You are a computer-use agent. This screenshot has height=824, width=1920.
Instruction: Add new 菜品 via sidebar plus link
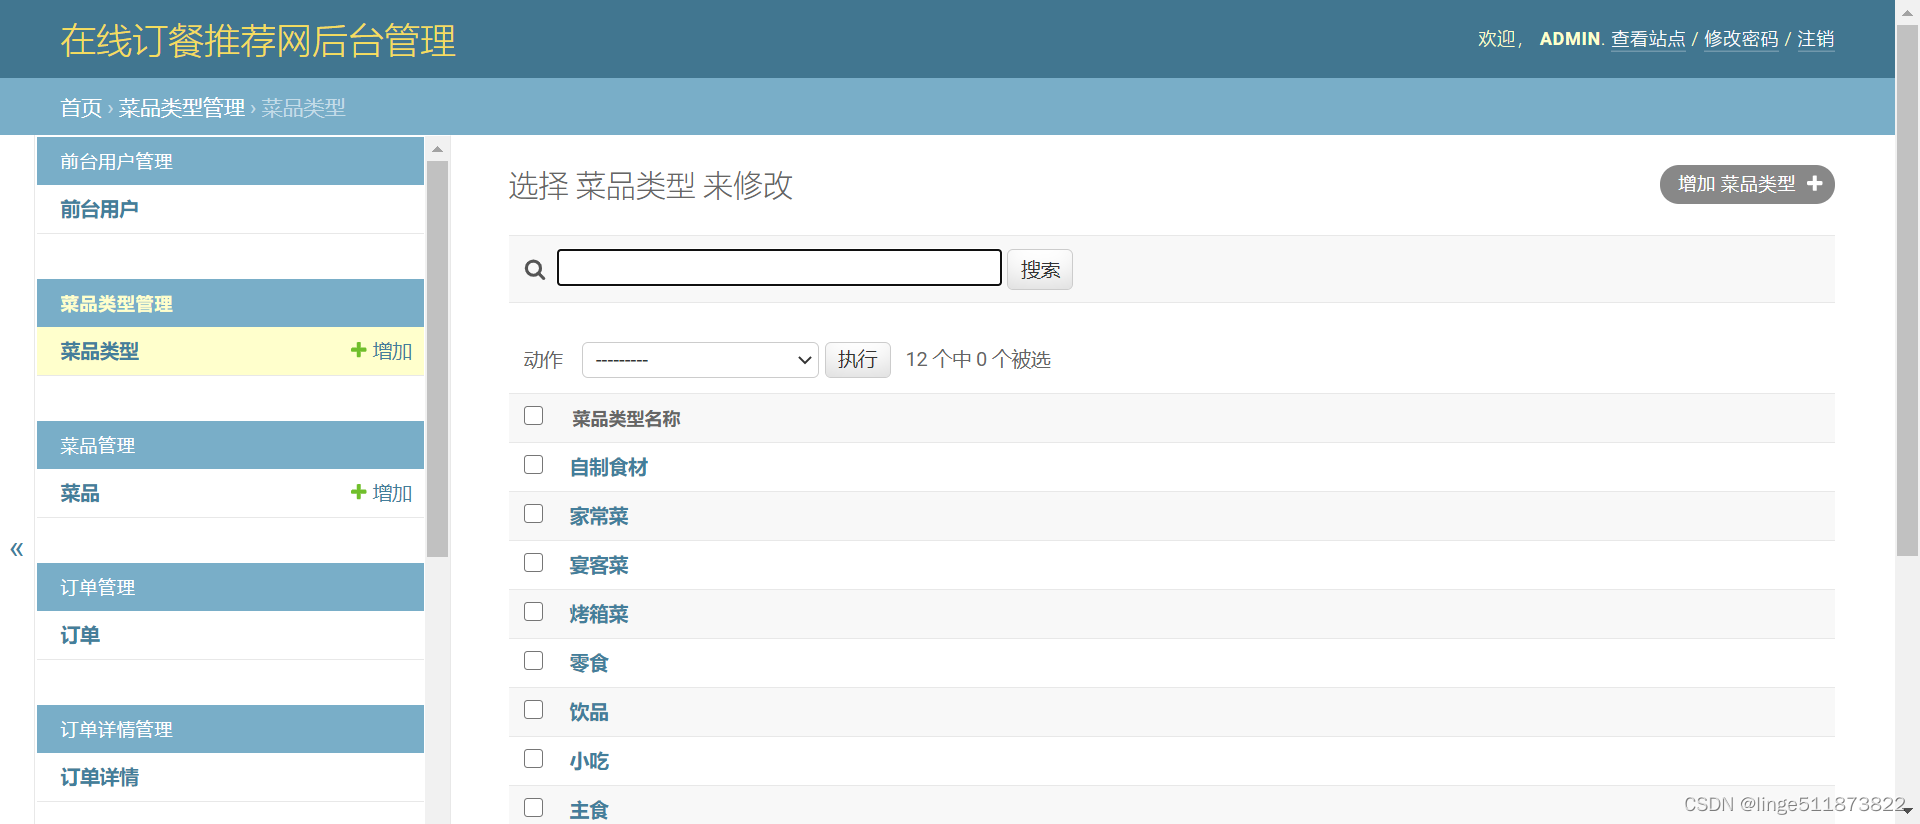(381, 493)
